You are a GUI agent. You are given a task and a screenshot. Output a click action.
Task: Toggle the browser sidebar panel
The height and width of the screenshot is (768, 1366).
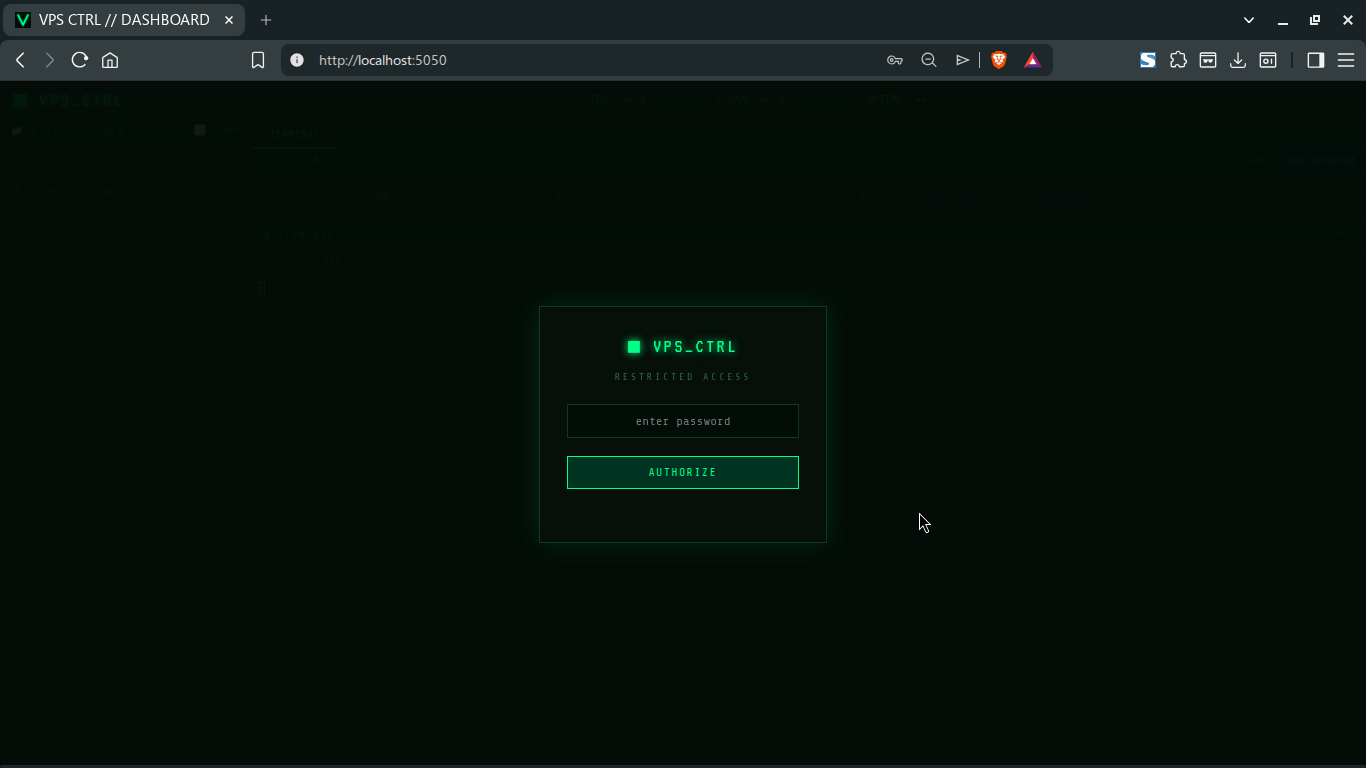(1316, 60)
